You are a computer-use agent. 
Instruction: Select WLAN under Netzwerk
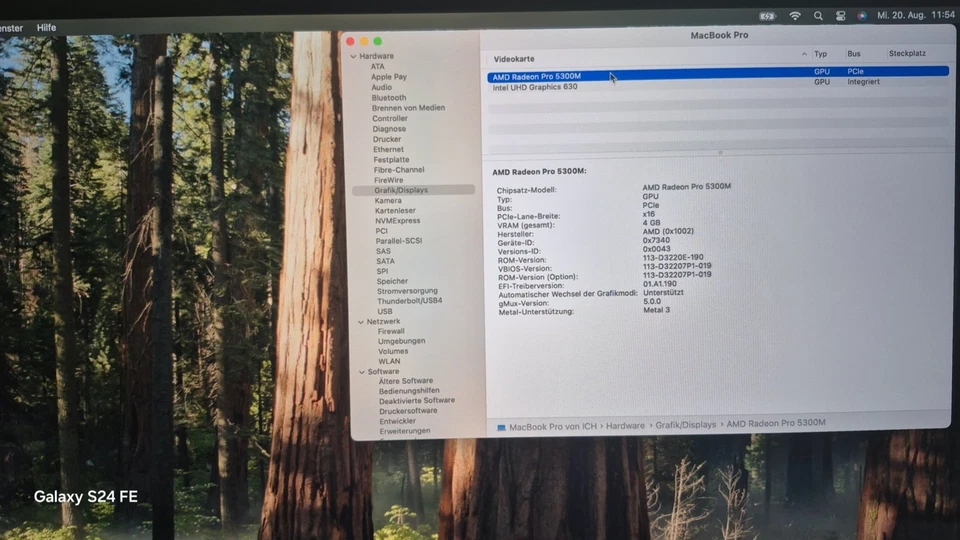pos(389,361)
